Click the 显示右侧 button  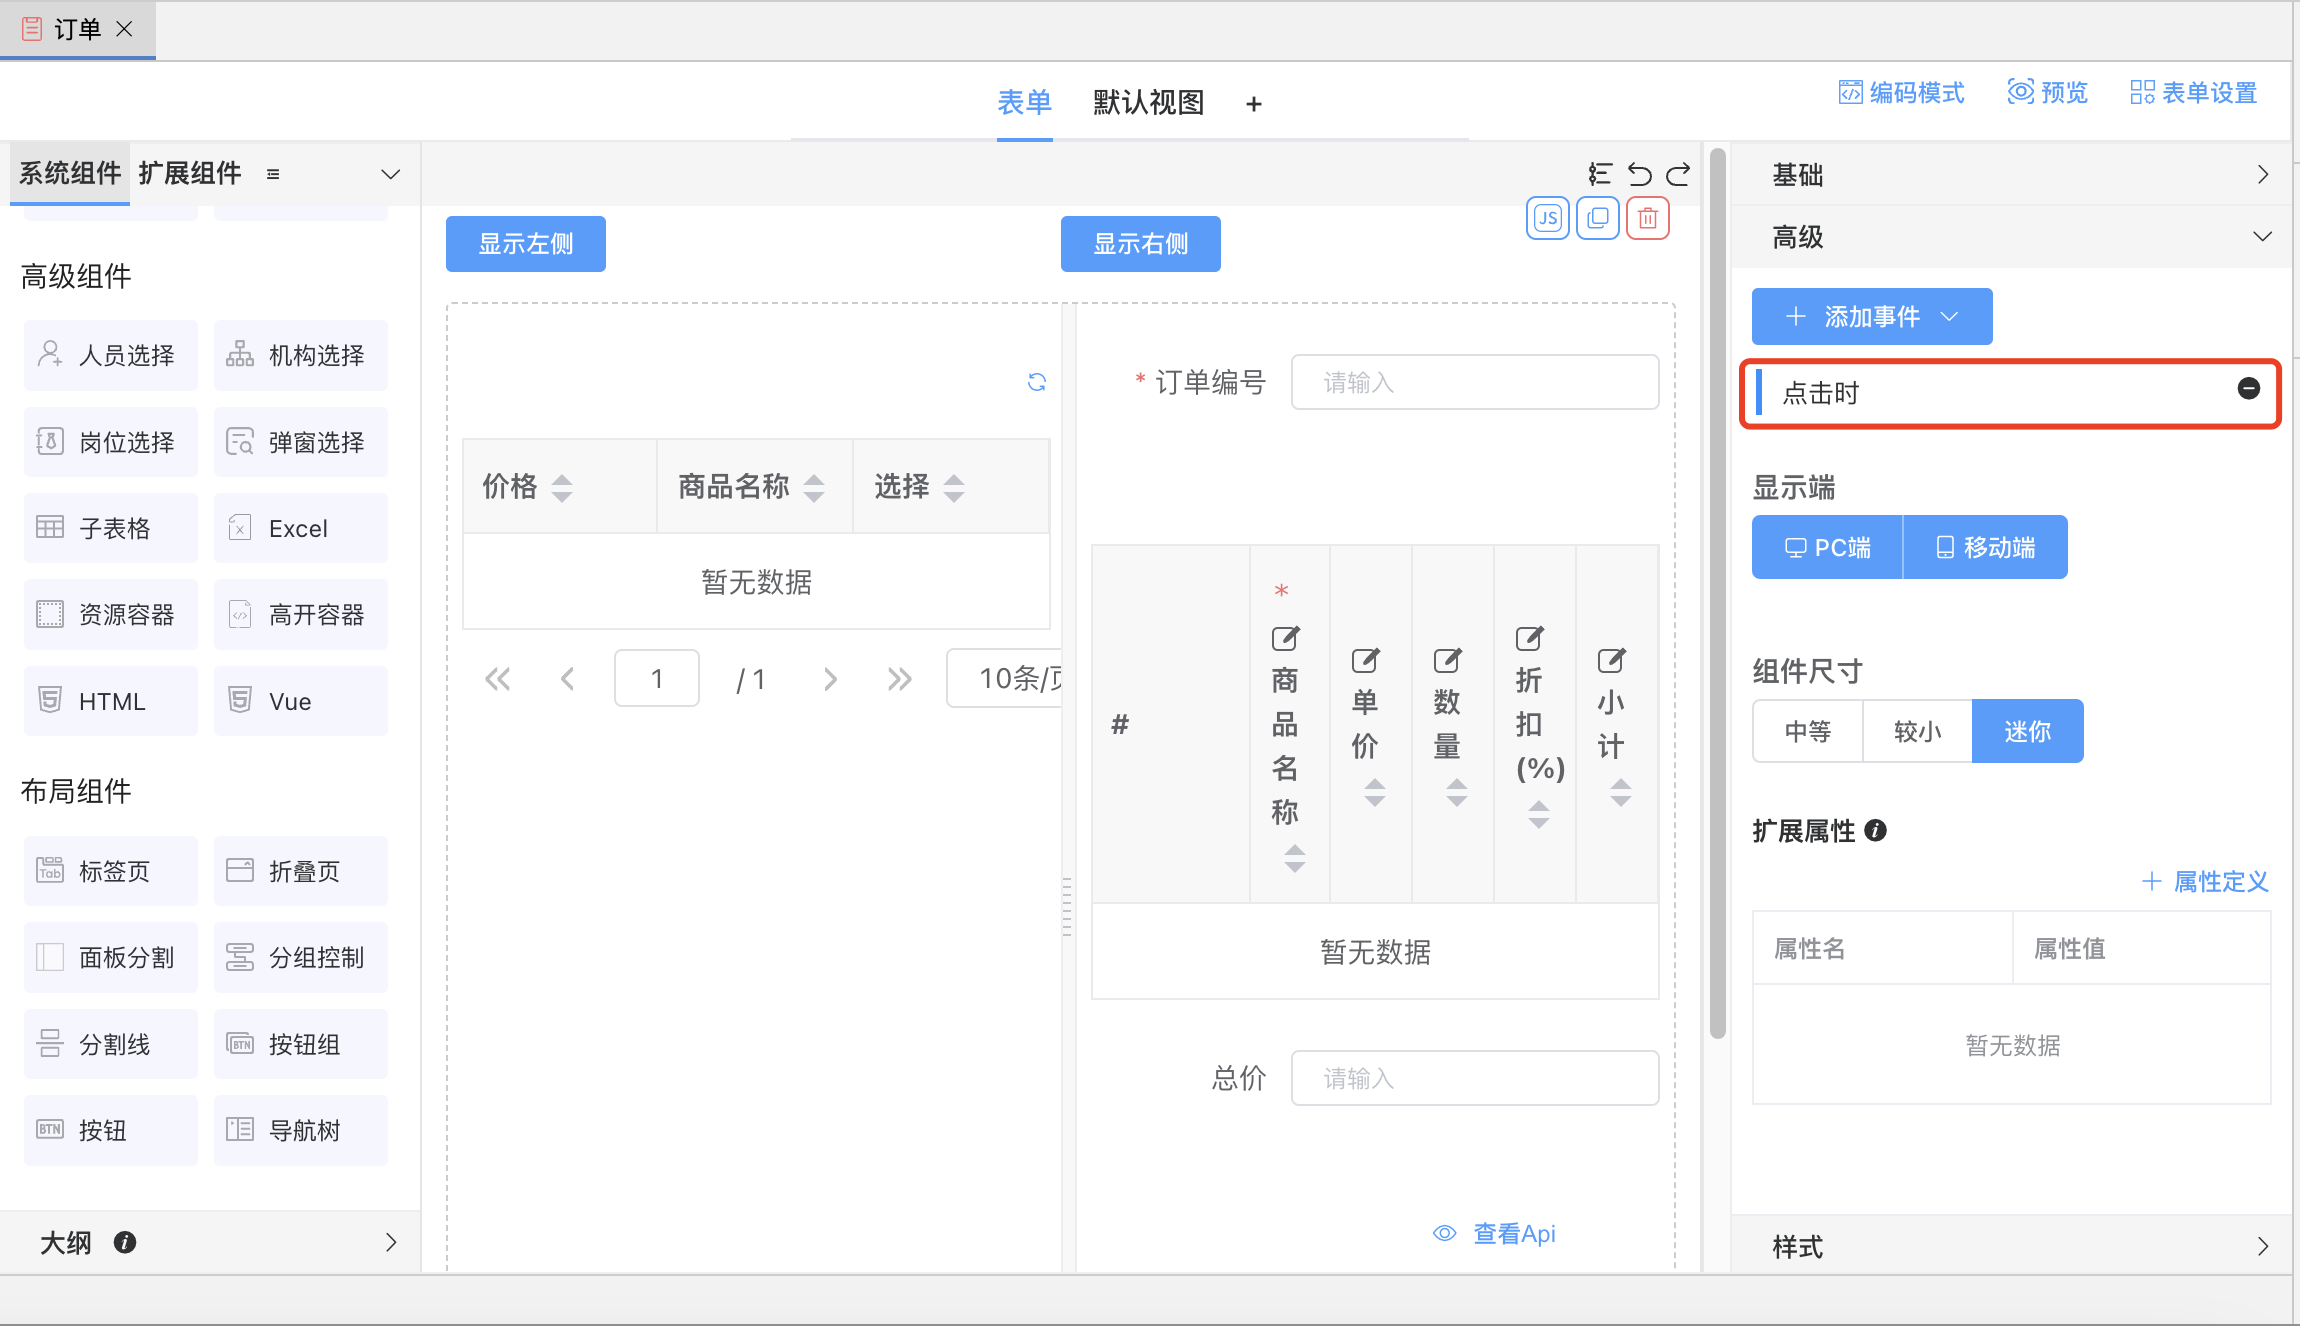1140,244
